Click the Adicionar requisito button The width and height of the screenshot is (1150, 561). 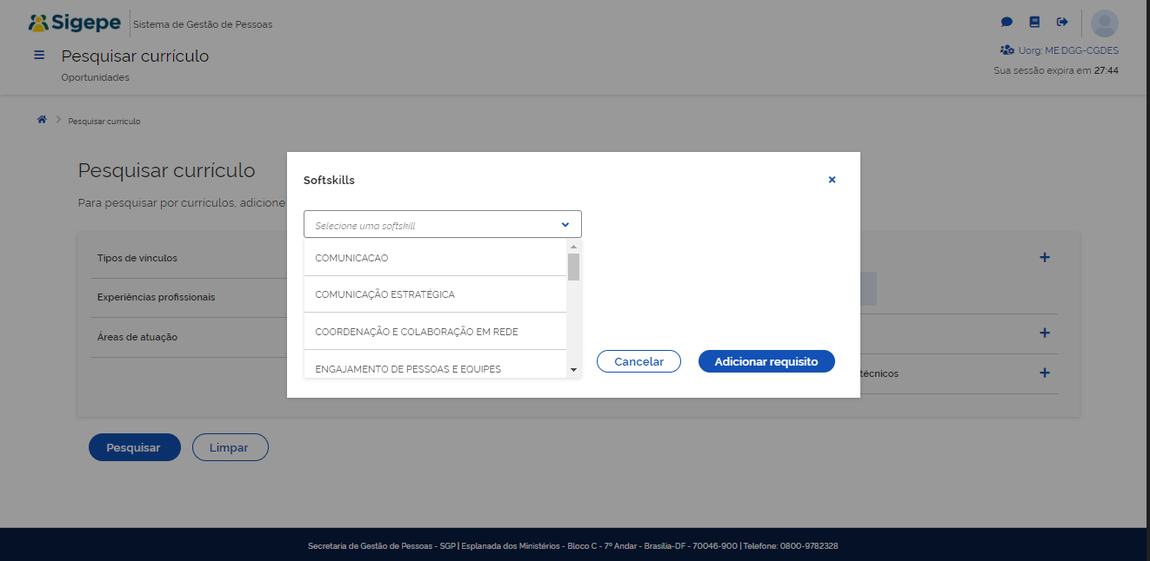(766, 361)
